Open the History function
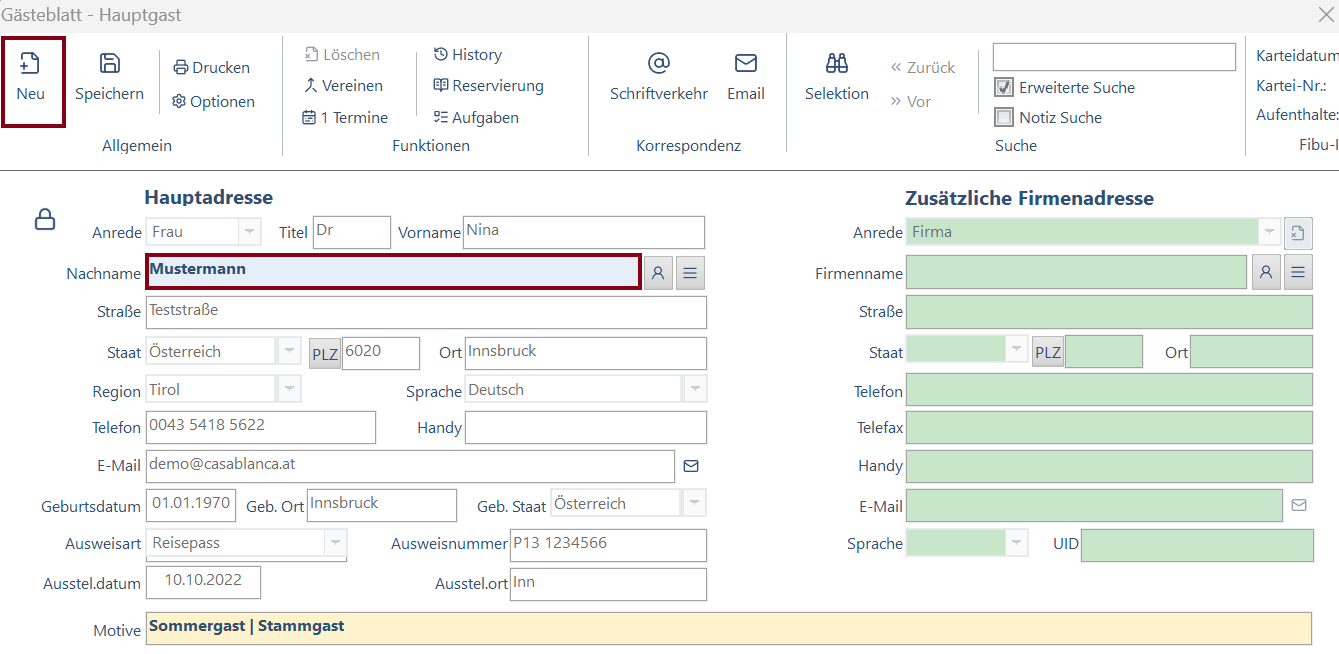This screenshot has width=1339, height=654. pyautogui.click(x=467, y=55)
